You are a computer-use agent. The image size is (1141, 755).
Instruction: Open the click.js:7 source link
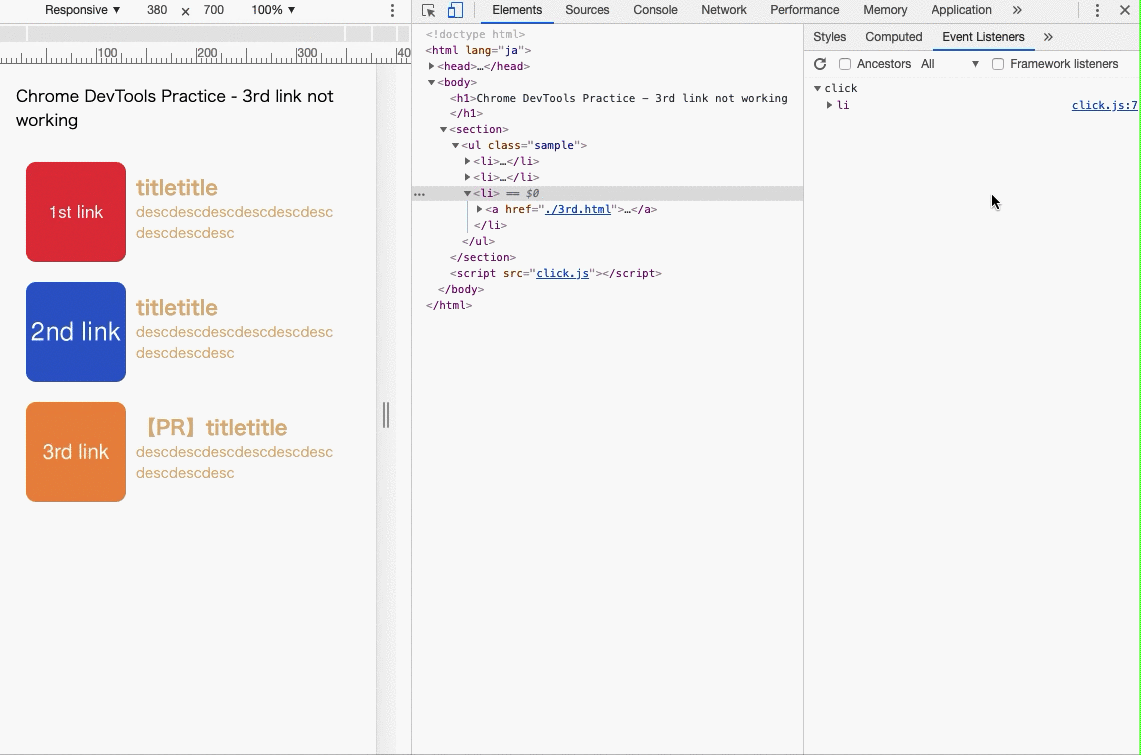pos(1104,105)
